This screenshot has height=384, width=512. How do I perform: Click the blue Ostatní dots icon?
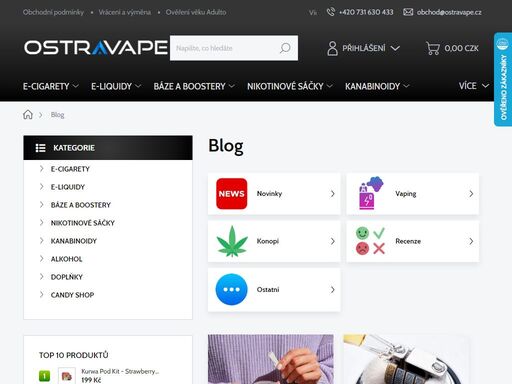(x=232, y=289)
